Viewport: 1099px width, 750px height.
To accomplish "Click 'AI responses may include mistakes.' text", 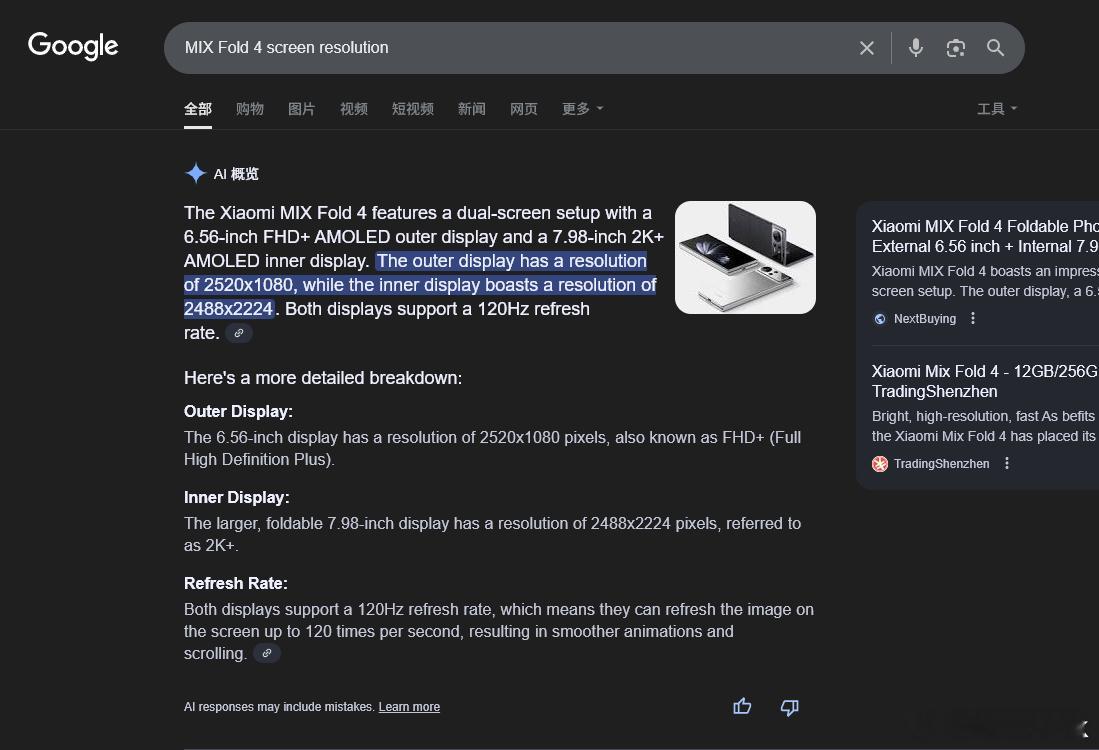I will (x=279, y=707).
